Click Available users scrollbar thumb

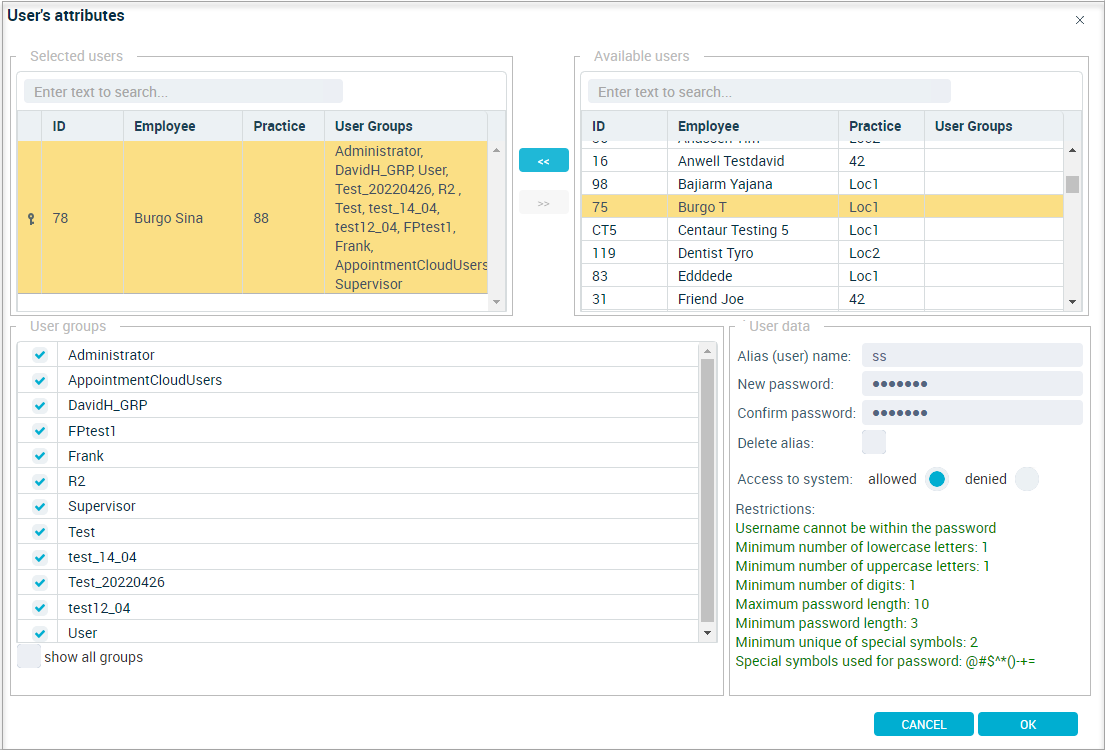(1072, 184)
